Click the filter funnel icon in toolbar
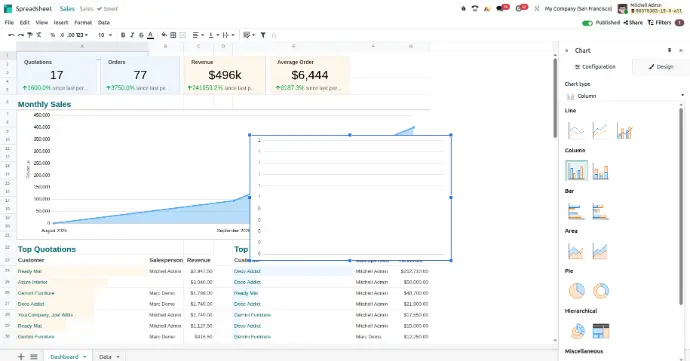Image resolution: width=690 pixels, height=361 pixels. [263, 35]
